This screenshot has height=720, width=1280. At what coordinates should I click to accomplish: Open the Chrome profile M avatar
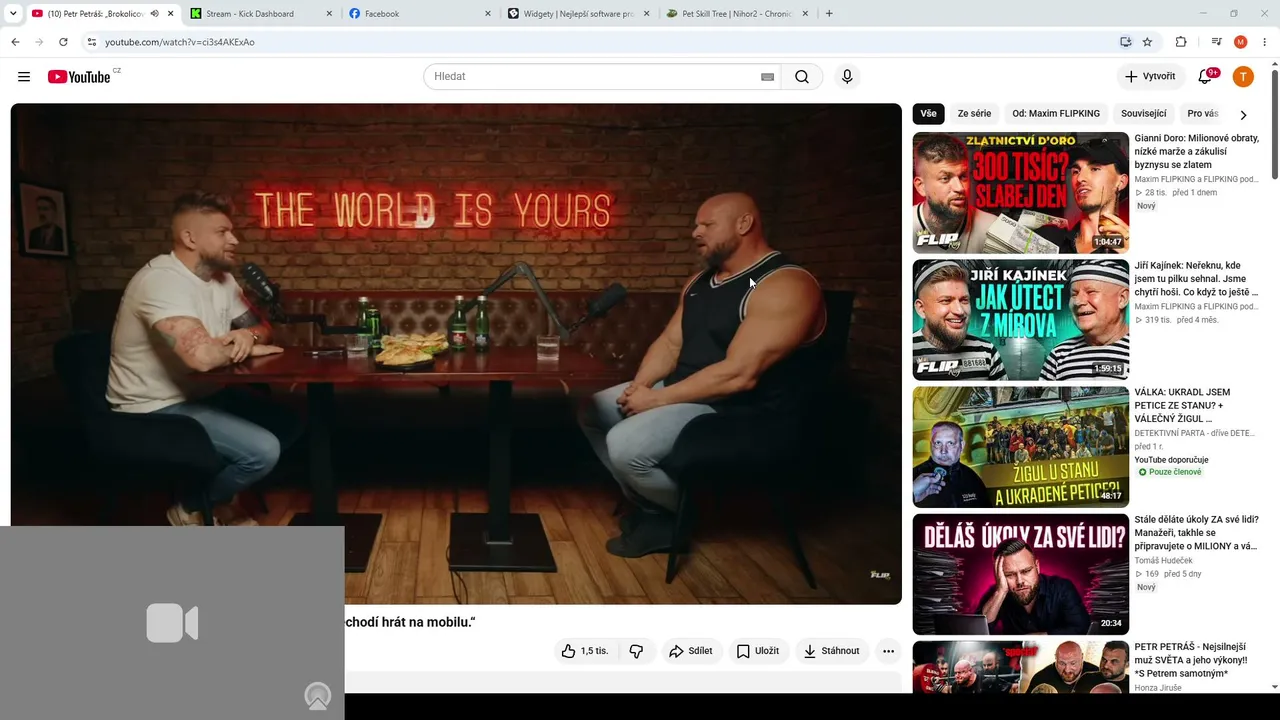(1240, 42)
